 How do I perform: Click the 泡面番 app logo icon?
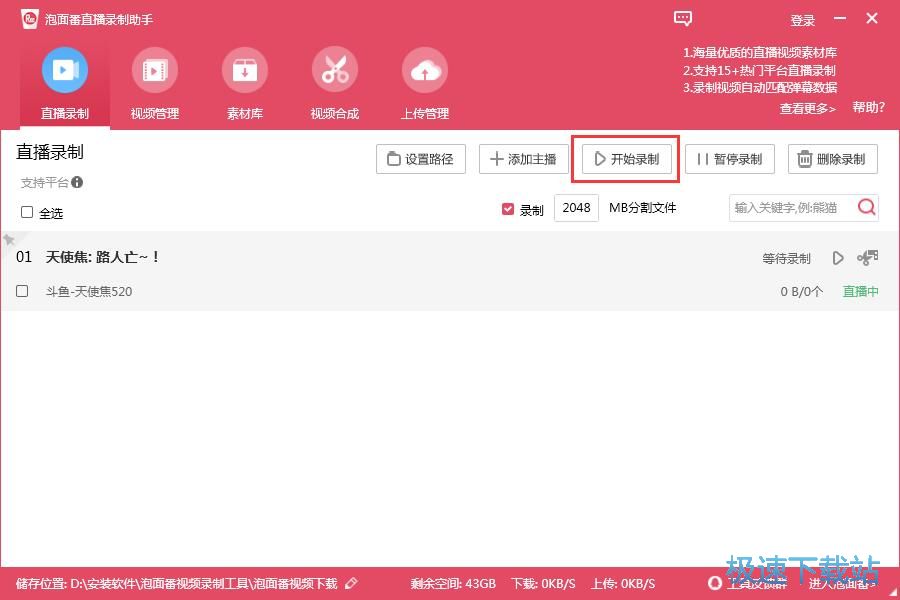click(x=29, y=19)
